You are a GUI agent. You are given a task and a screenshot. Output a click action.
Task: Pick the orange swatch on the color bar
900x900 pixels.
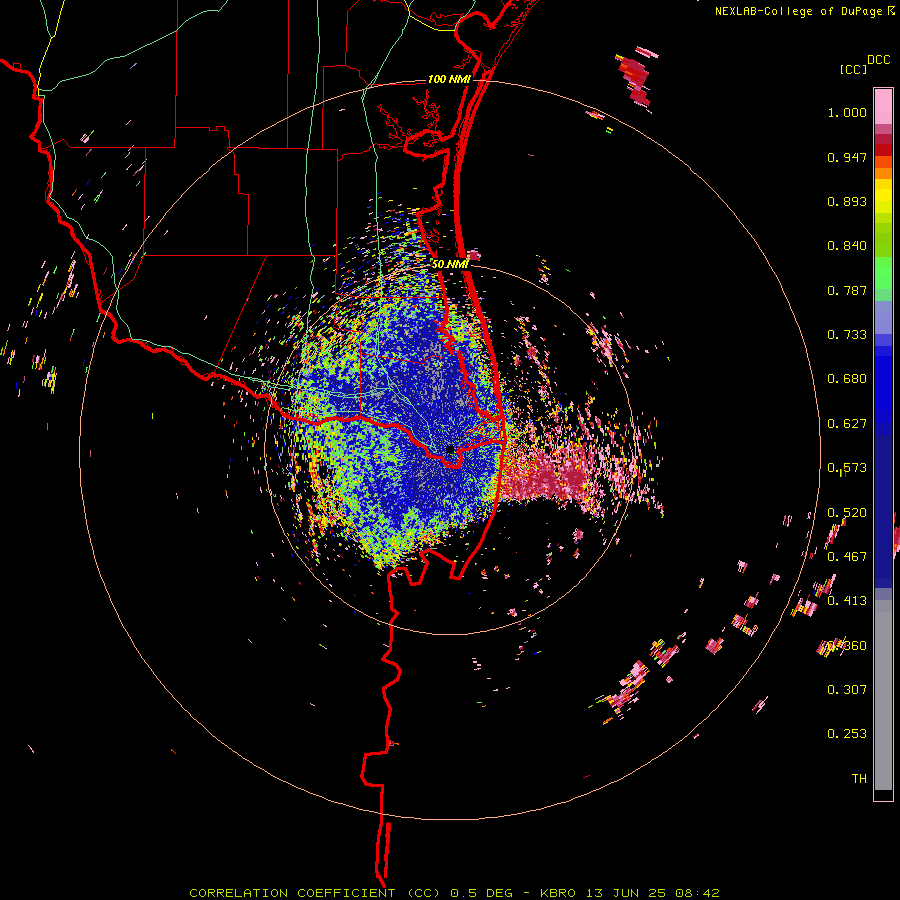point(883,173)
